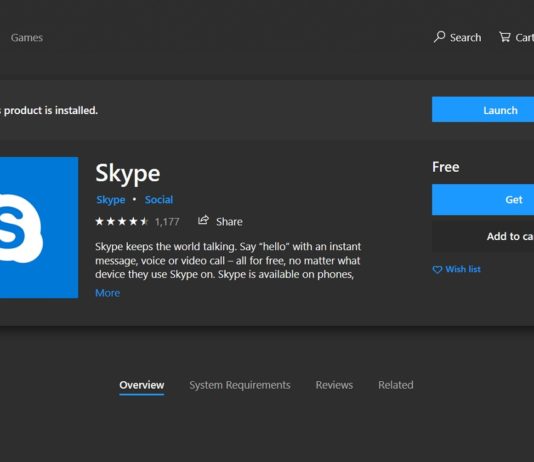Open the System Requirements tab

click(240, 385)
